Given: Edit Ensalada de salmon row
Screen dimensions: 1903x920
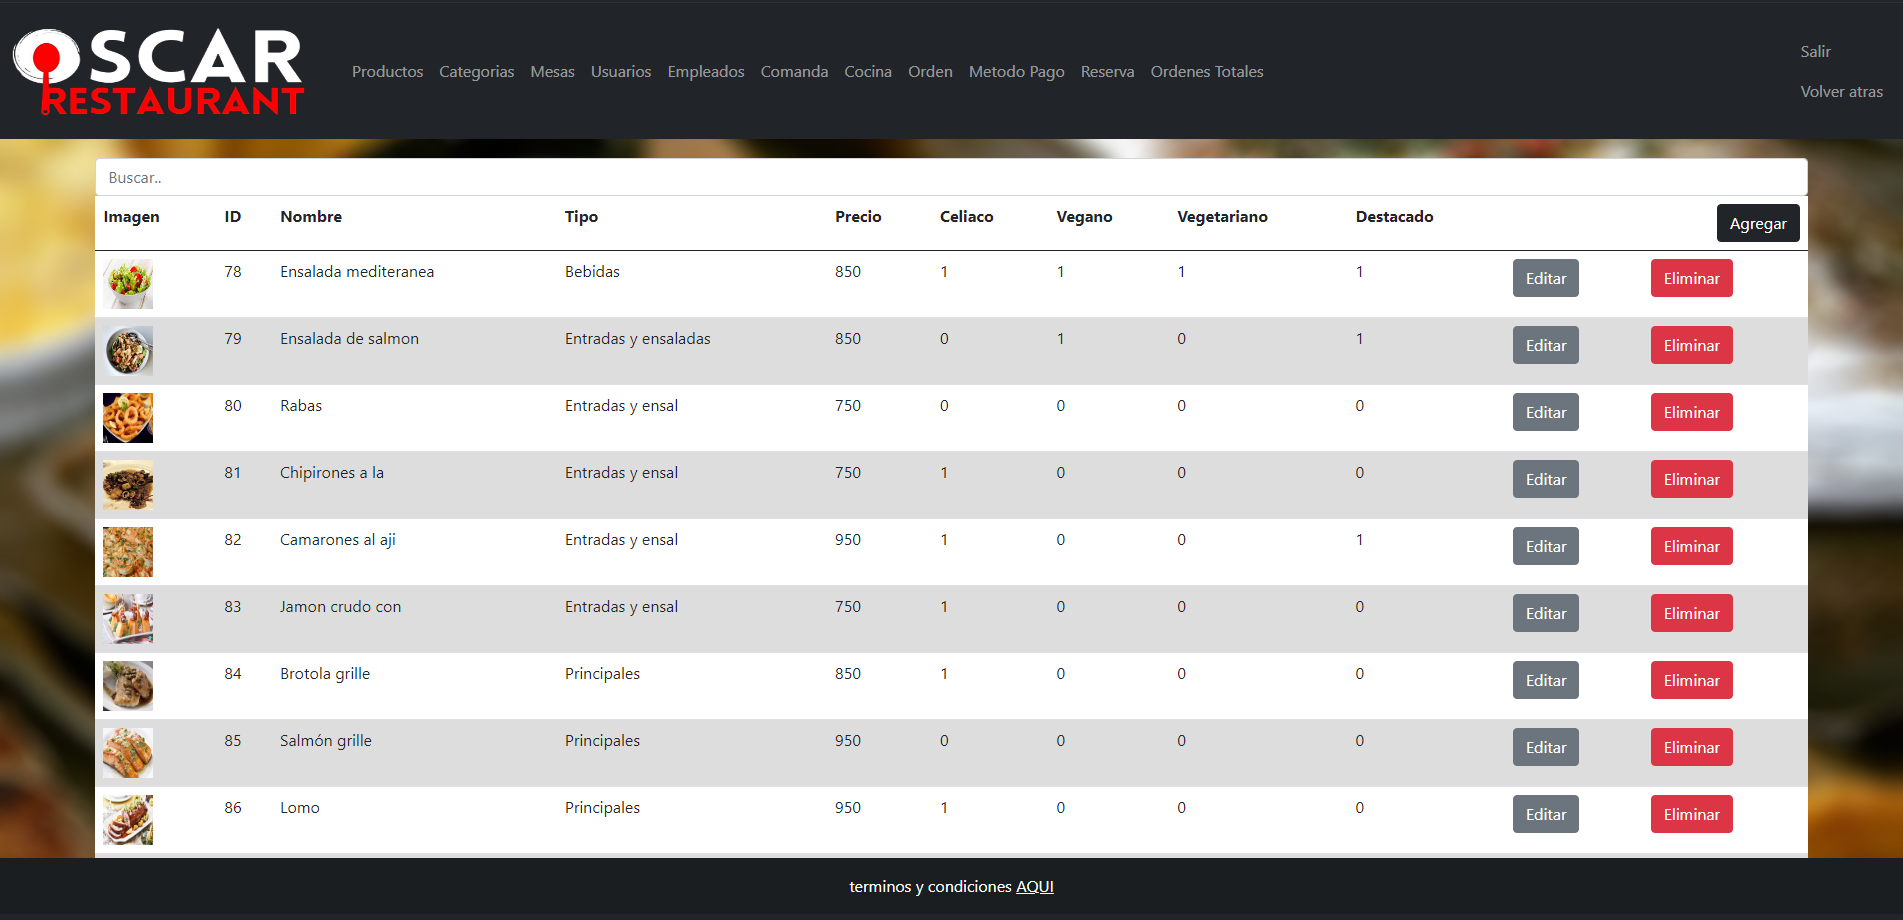Looking at the screenshot, I should [x=1545, y=345].
